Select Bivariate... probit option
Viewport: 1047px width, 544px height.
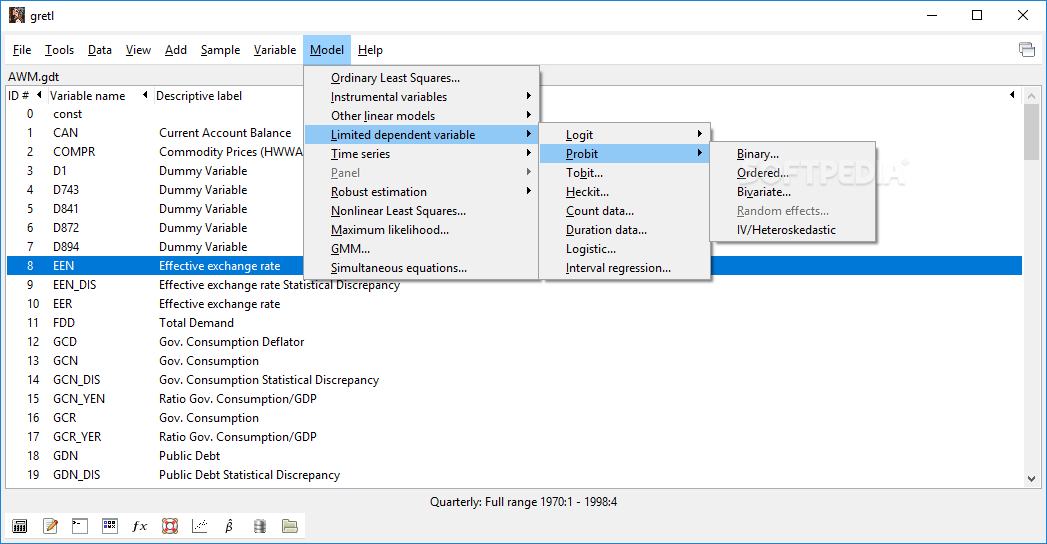point(793,192)
